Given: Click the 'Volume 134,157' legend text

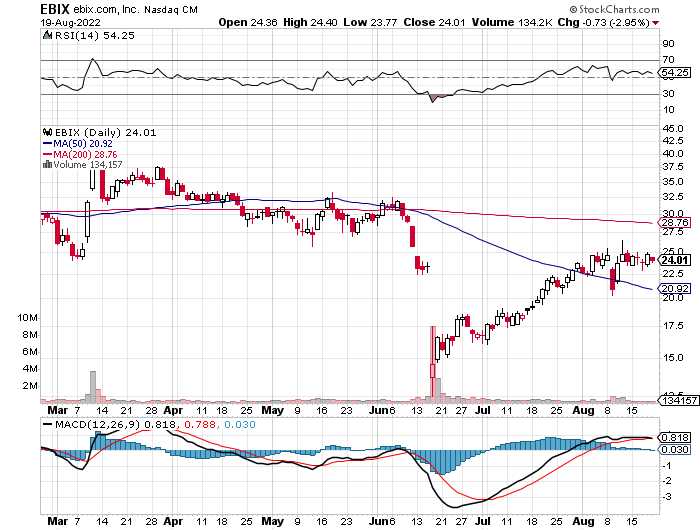Looking at the screenshot, I should point(88,165).
